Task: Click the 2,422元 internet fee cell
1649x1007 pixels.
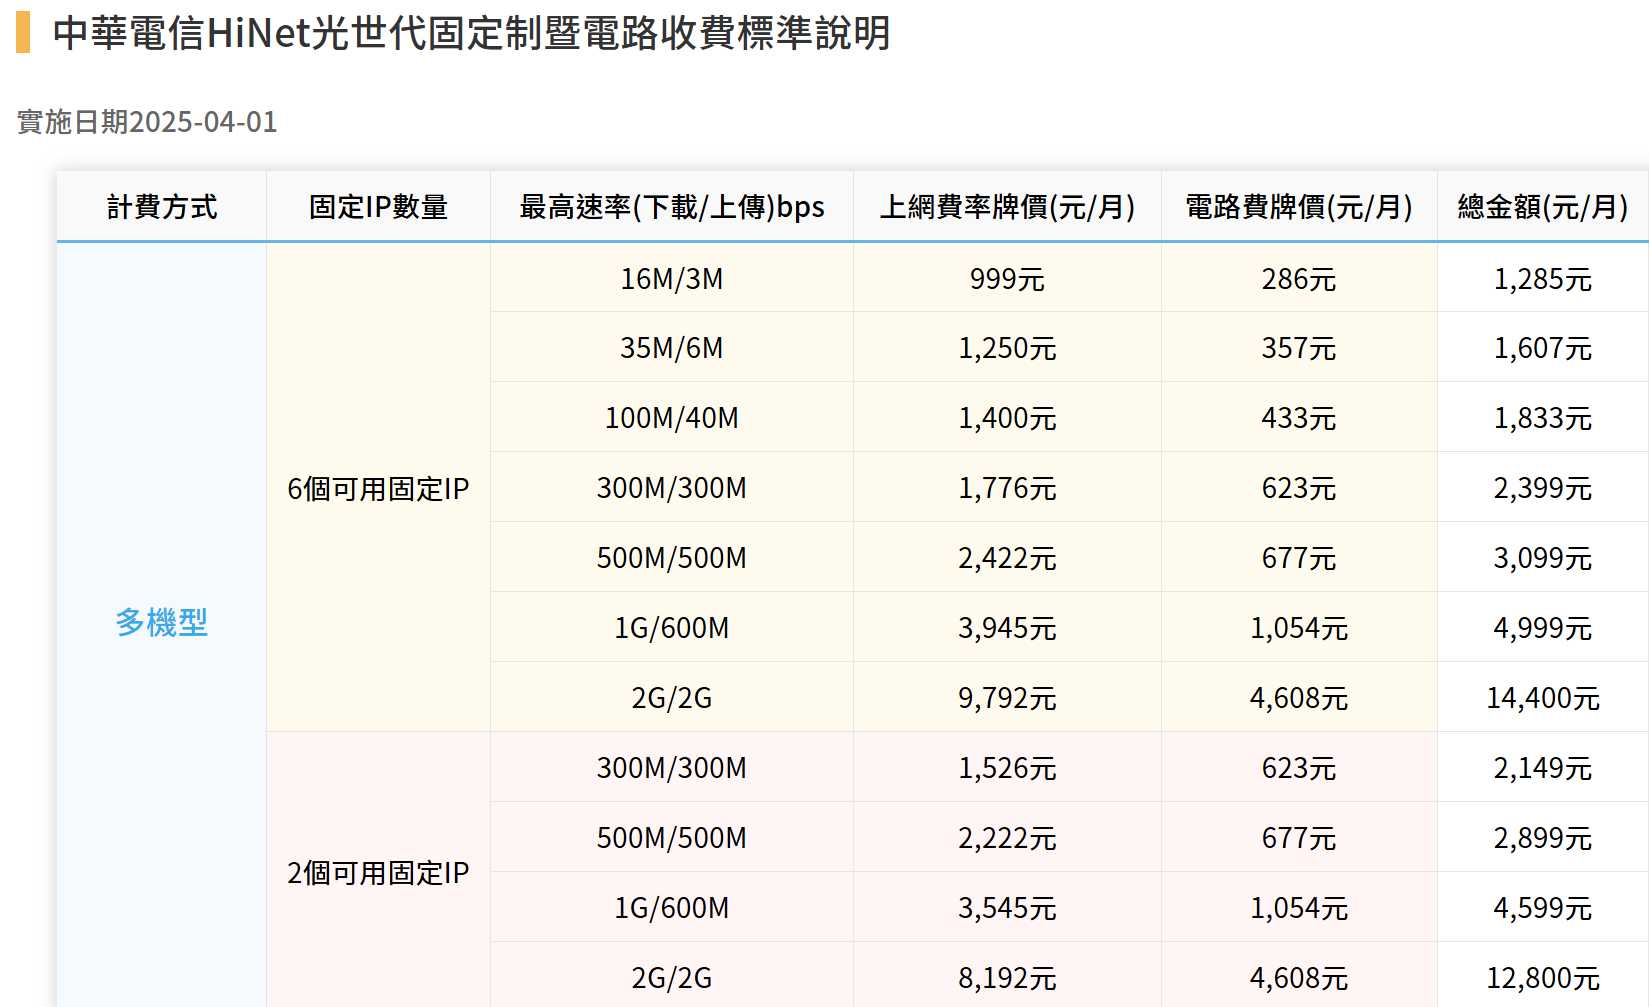Action: (x=1007, y=558)
